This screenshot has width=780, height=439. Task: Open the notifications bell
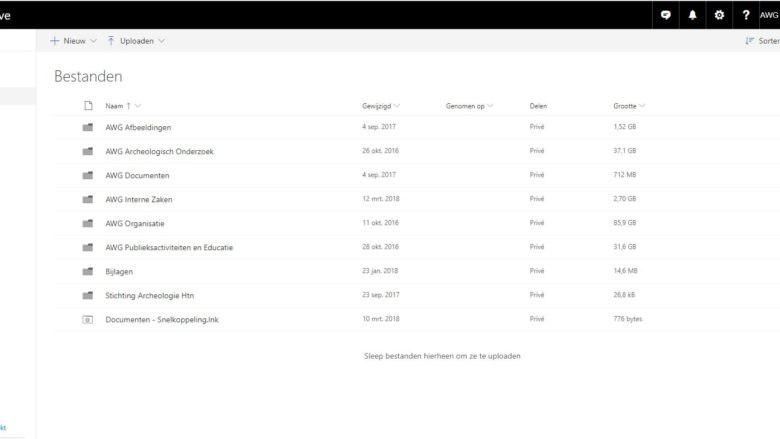pyautogui.click(x=692, y=15)
